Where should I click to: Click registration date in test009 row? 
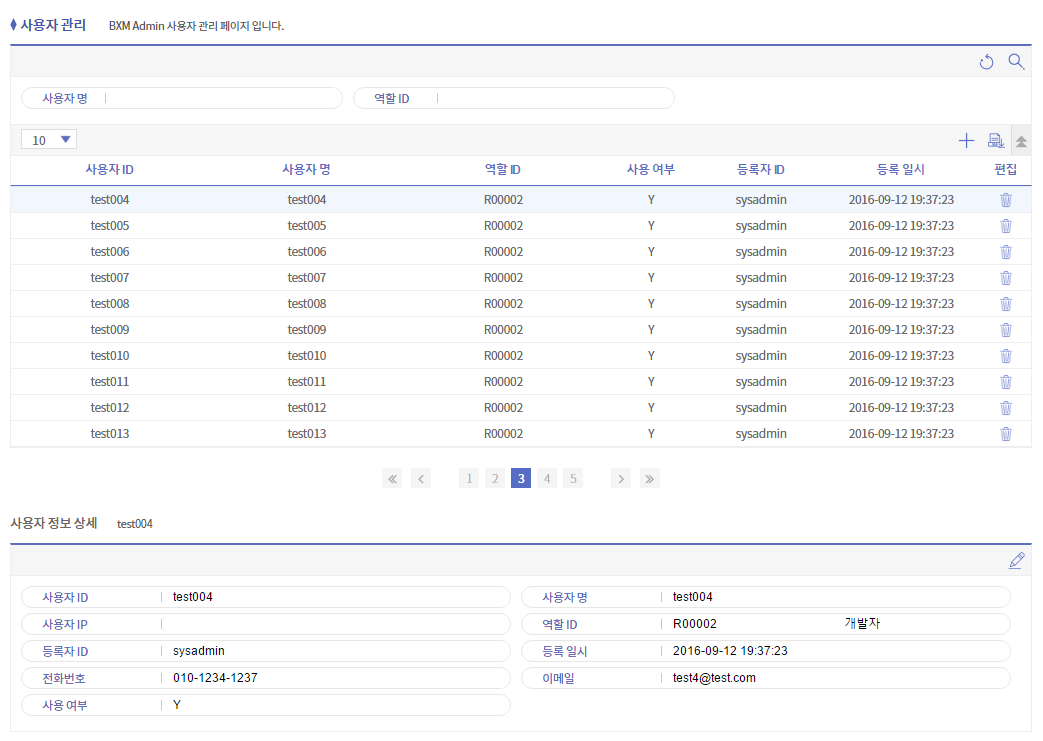point(901,329)
